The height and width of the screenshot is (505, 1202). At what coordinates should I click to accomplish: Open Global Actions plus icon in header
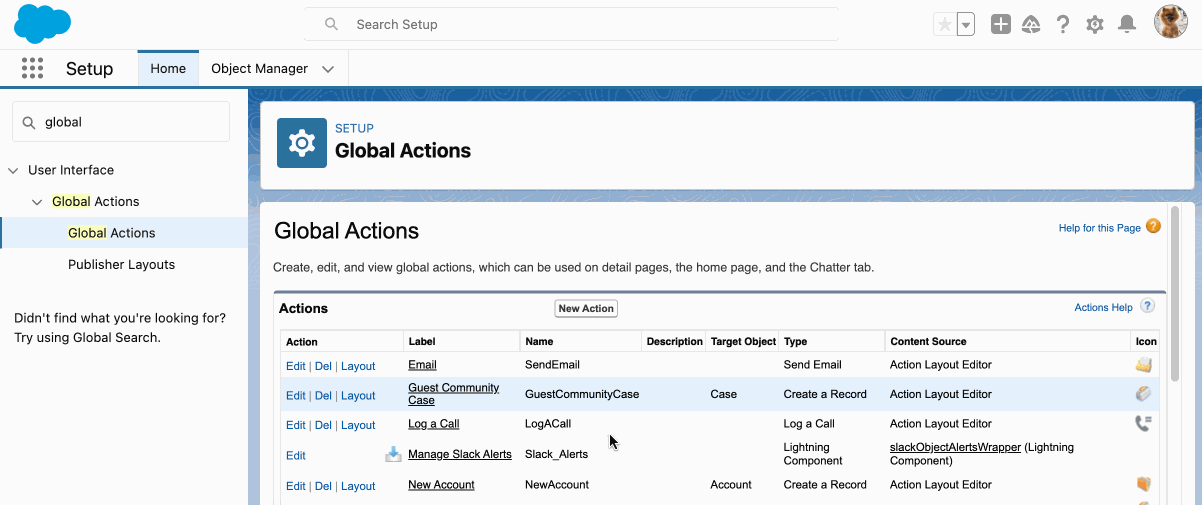click(x=1001, y=24)
